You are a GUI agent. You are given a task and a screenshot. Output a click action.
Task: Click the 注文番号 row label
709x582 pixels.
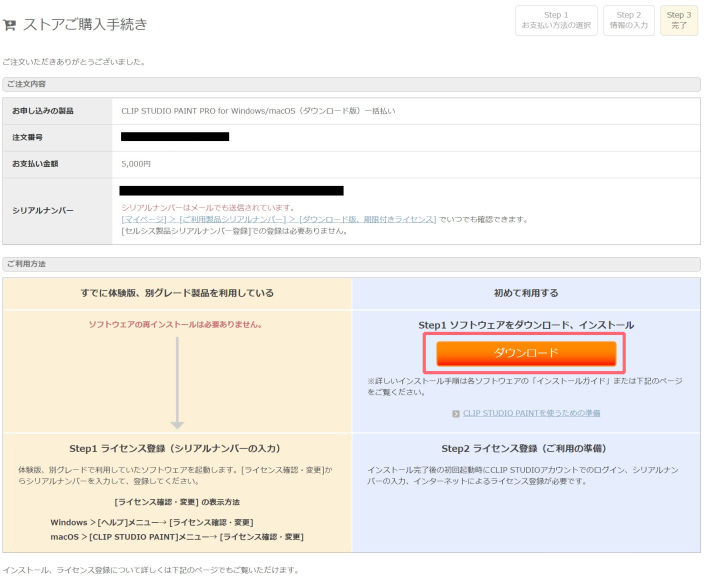[27, 137]
